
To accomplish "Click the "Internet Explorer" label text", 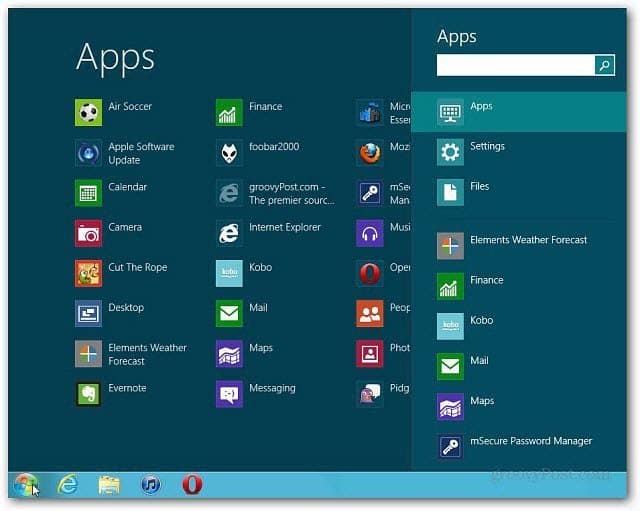I will click(285, 227).
